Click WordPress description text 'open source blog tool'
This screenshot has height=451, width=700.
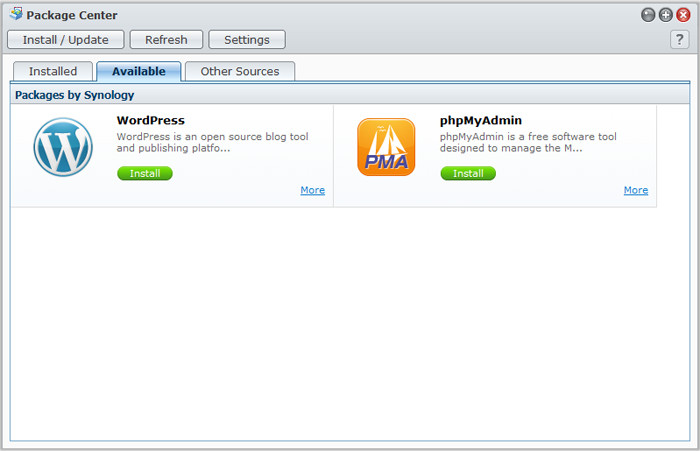click(254, 137)
